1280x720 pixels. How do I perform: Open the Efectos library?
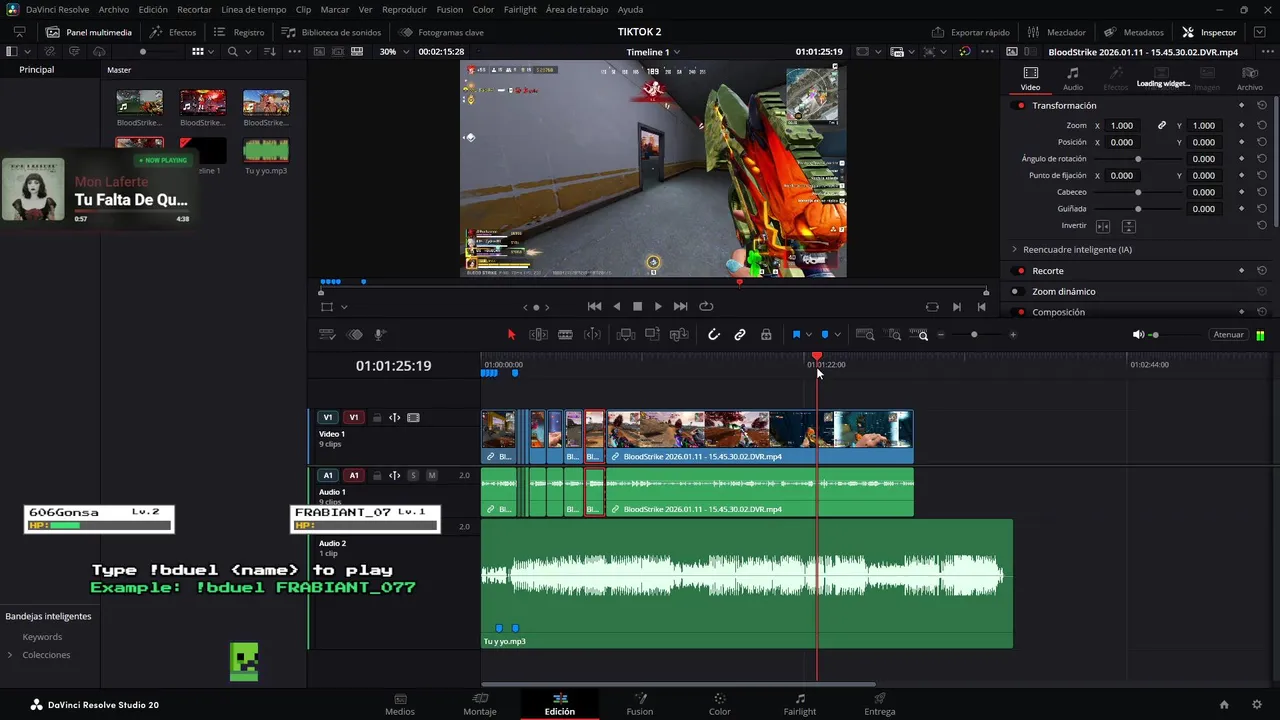click(173, 32)
